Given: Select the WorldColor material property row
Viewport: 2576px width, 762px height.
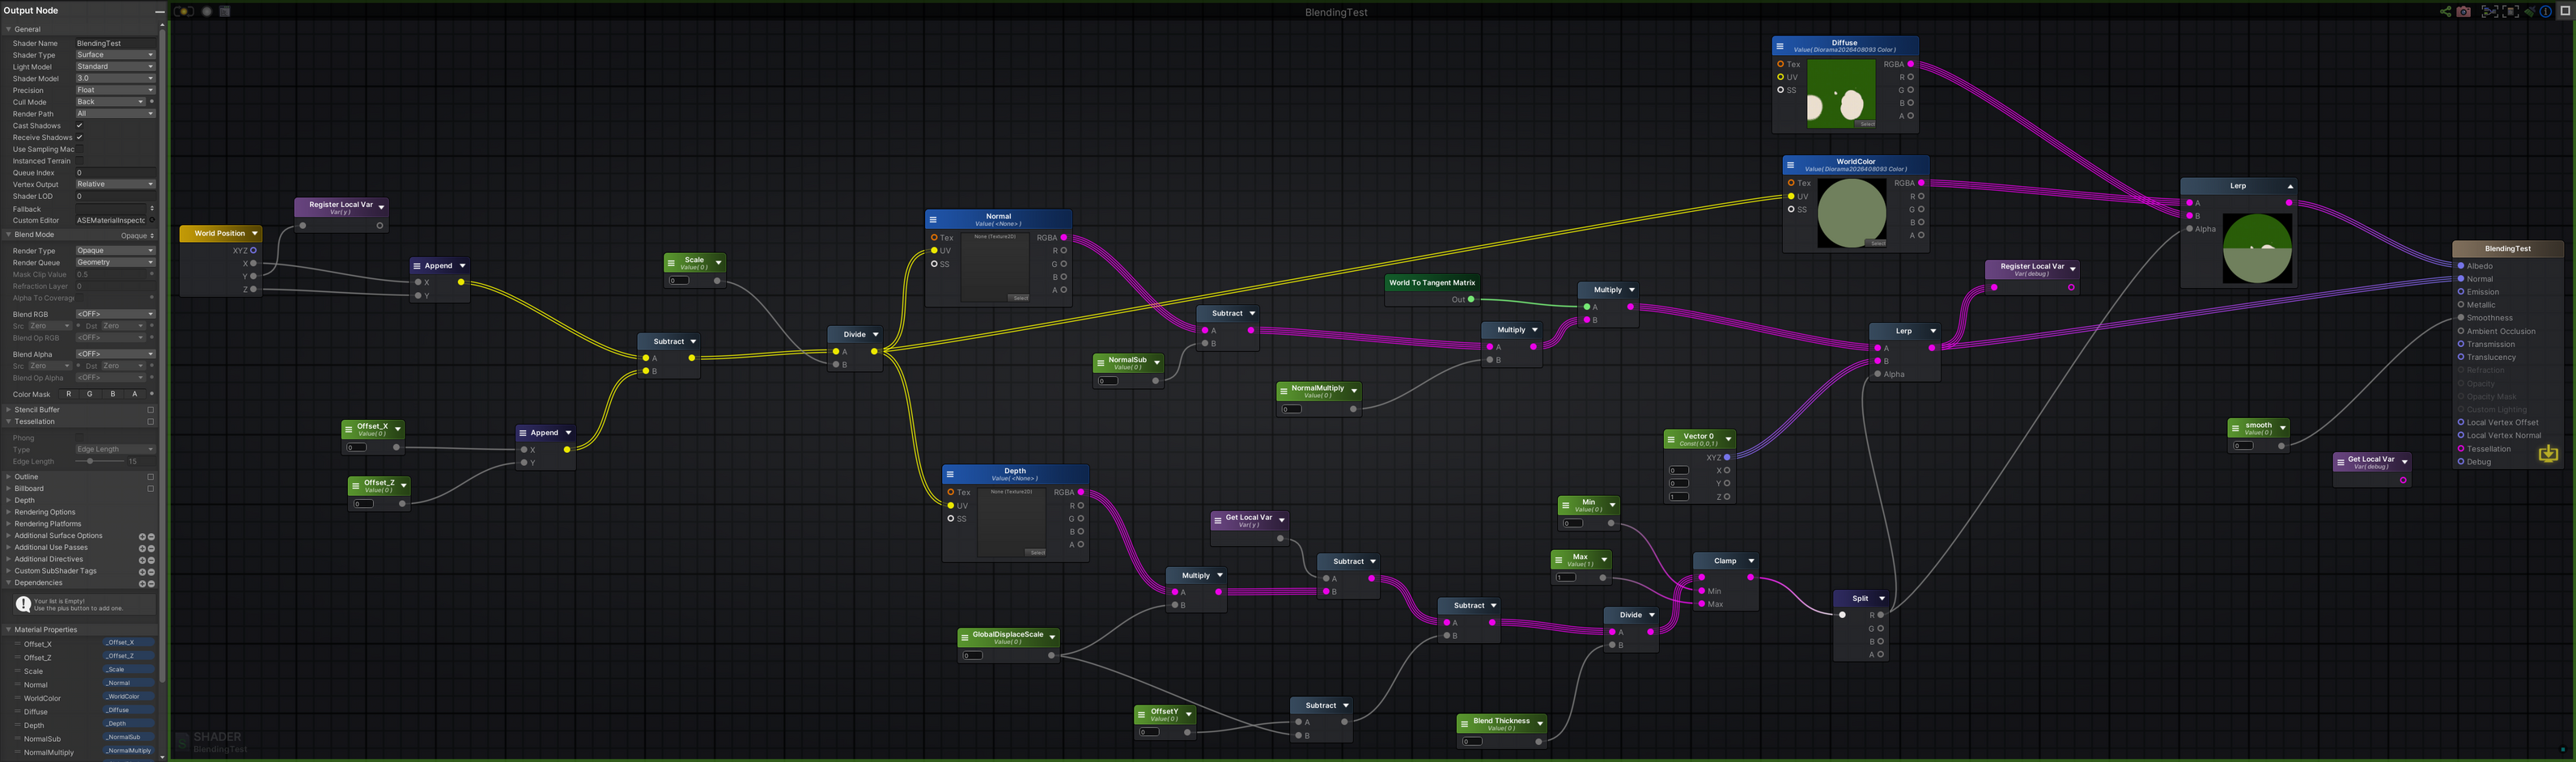Looking at the screenshot, I should [x=84, y=698].
